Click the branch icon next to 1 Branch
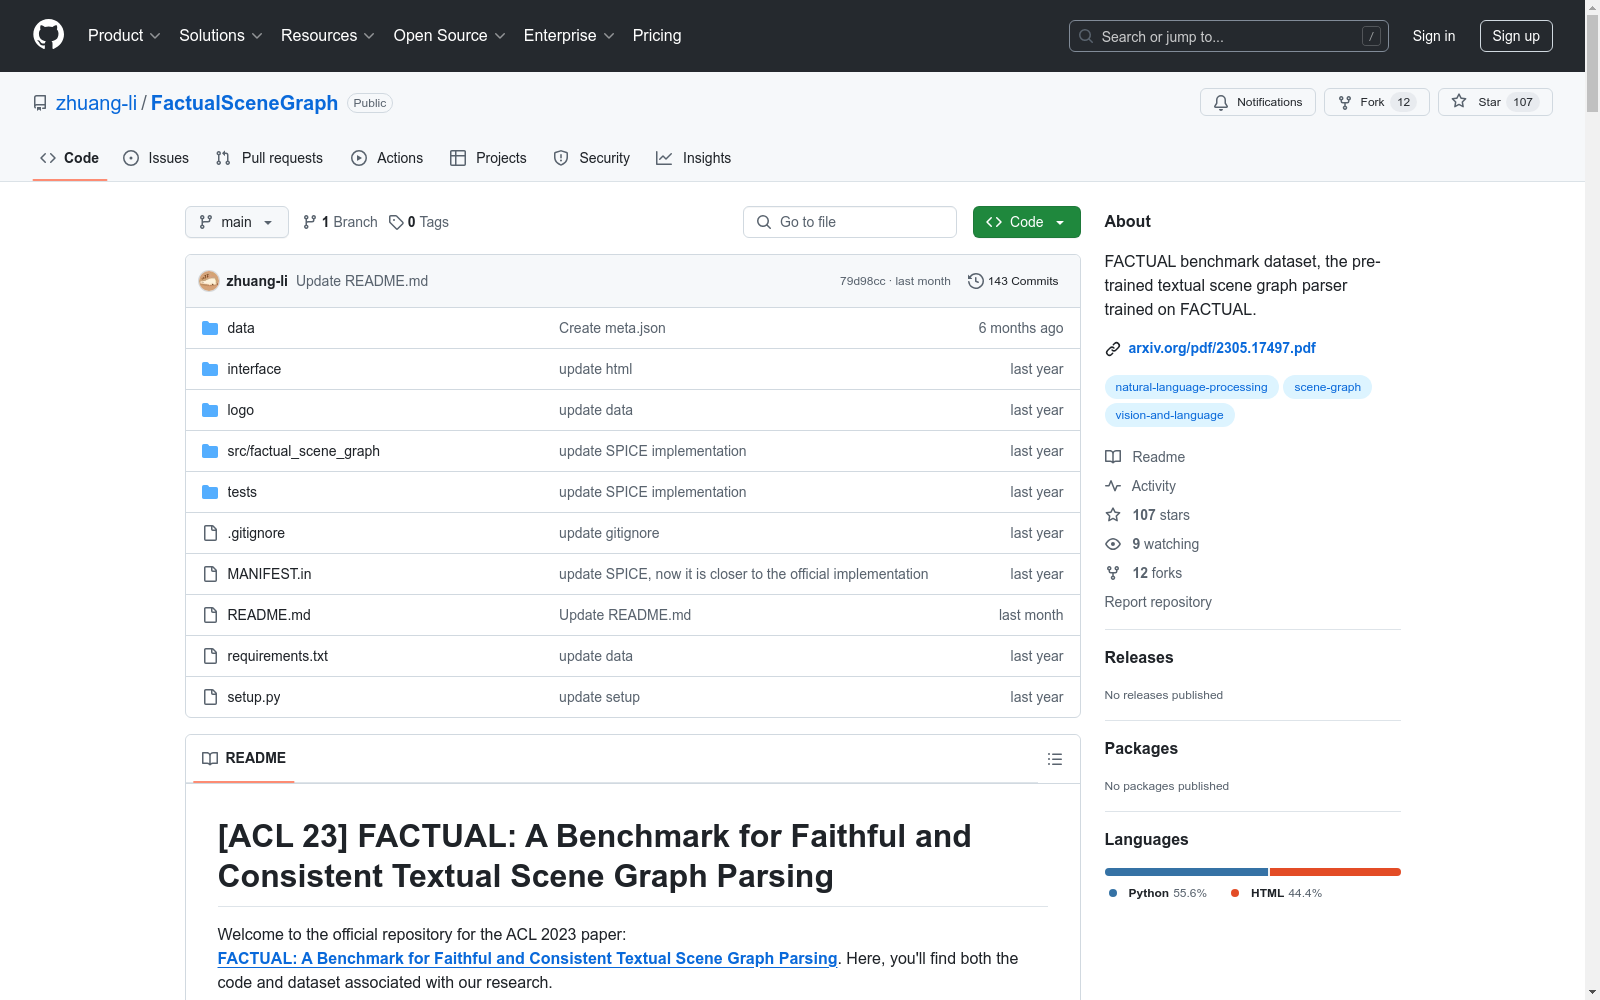Viewport: 1600px width, 1000px height. tap(310, 222)
